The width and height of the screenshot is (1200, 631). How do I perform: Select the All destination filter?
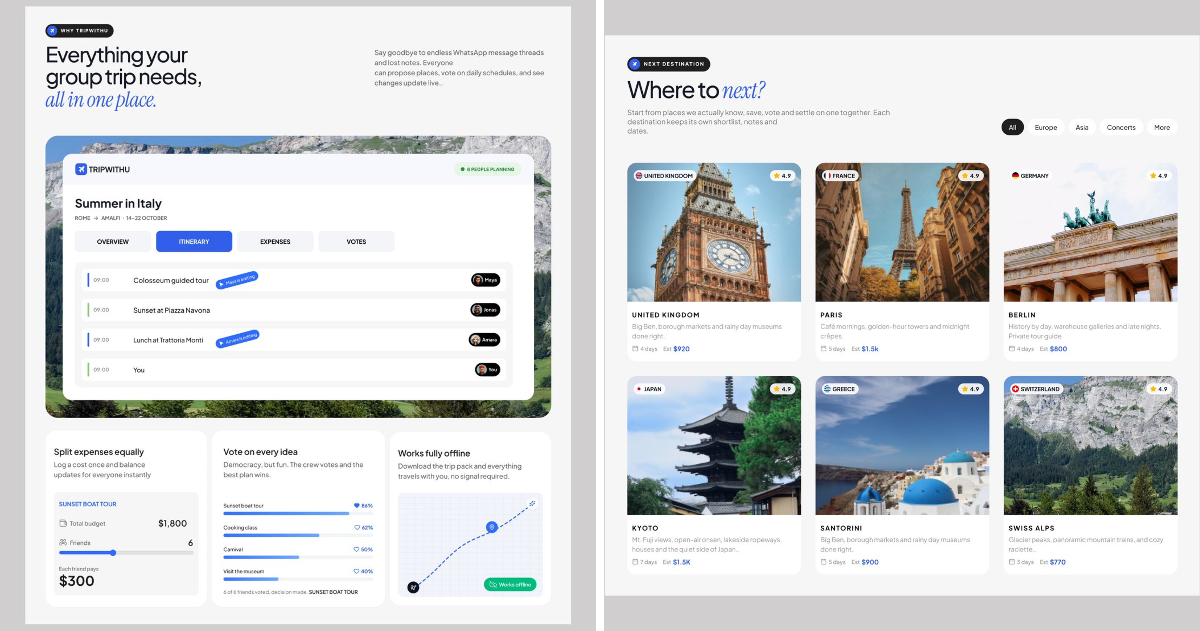tap(1012, 127)
